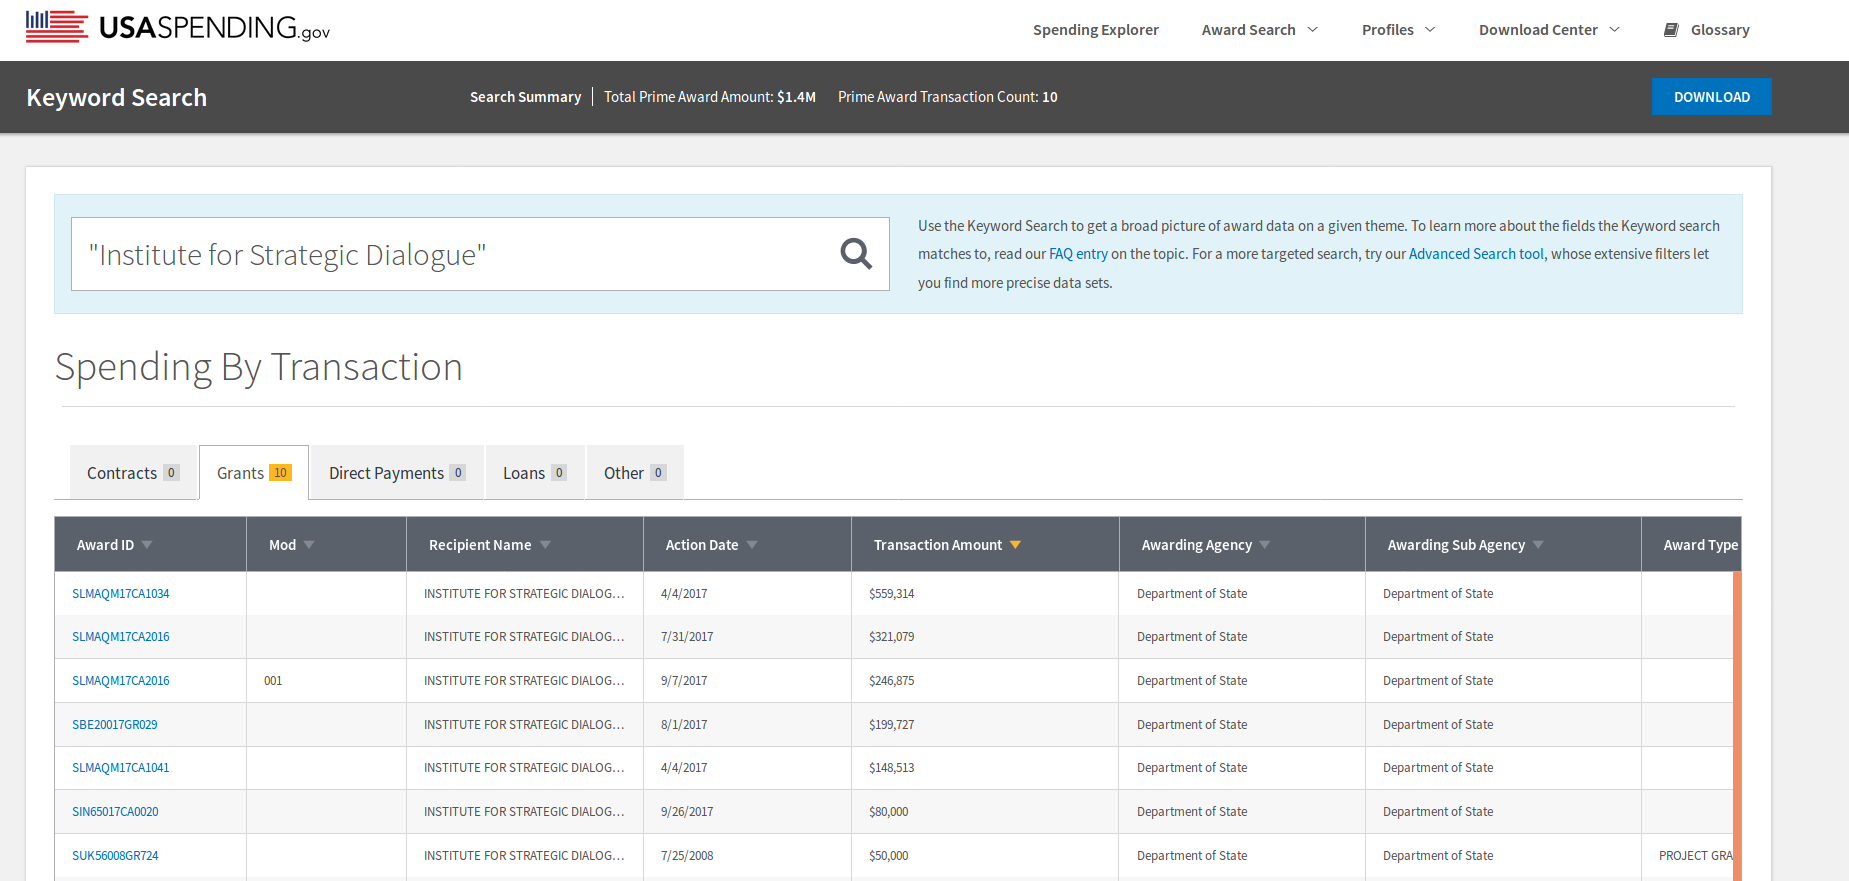Viewport: 1849px width, 881px height.
Task: Select the Grants tab
Action: [254, 473]
